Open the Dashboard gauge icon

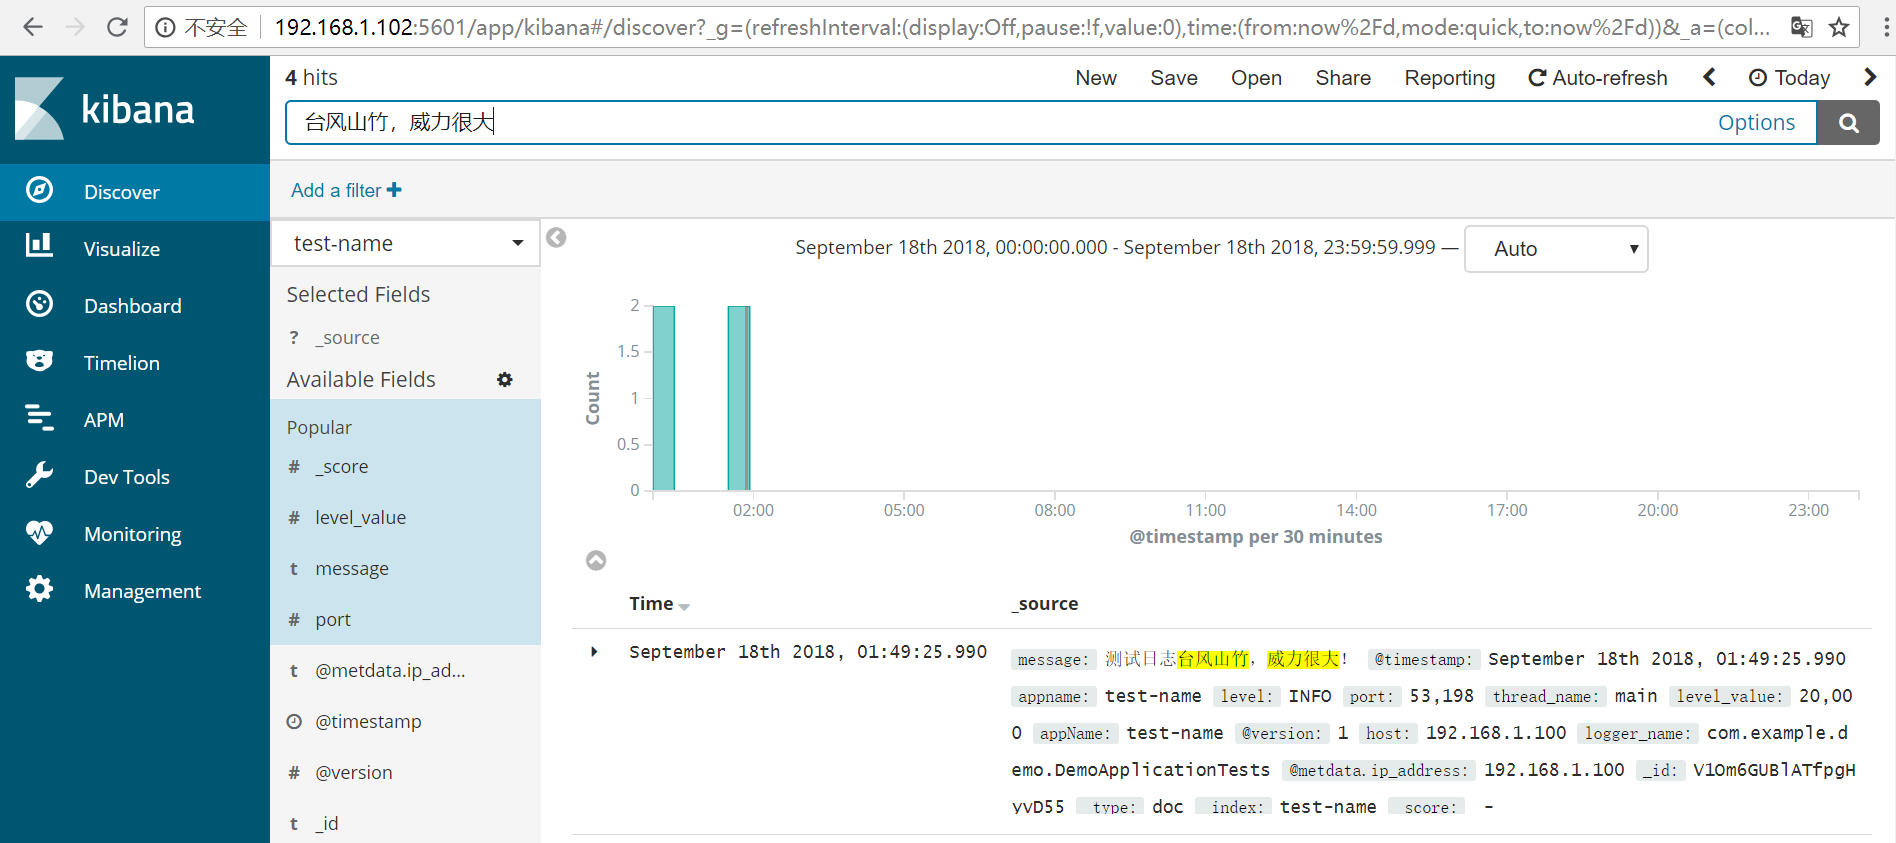39,304
